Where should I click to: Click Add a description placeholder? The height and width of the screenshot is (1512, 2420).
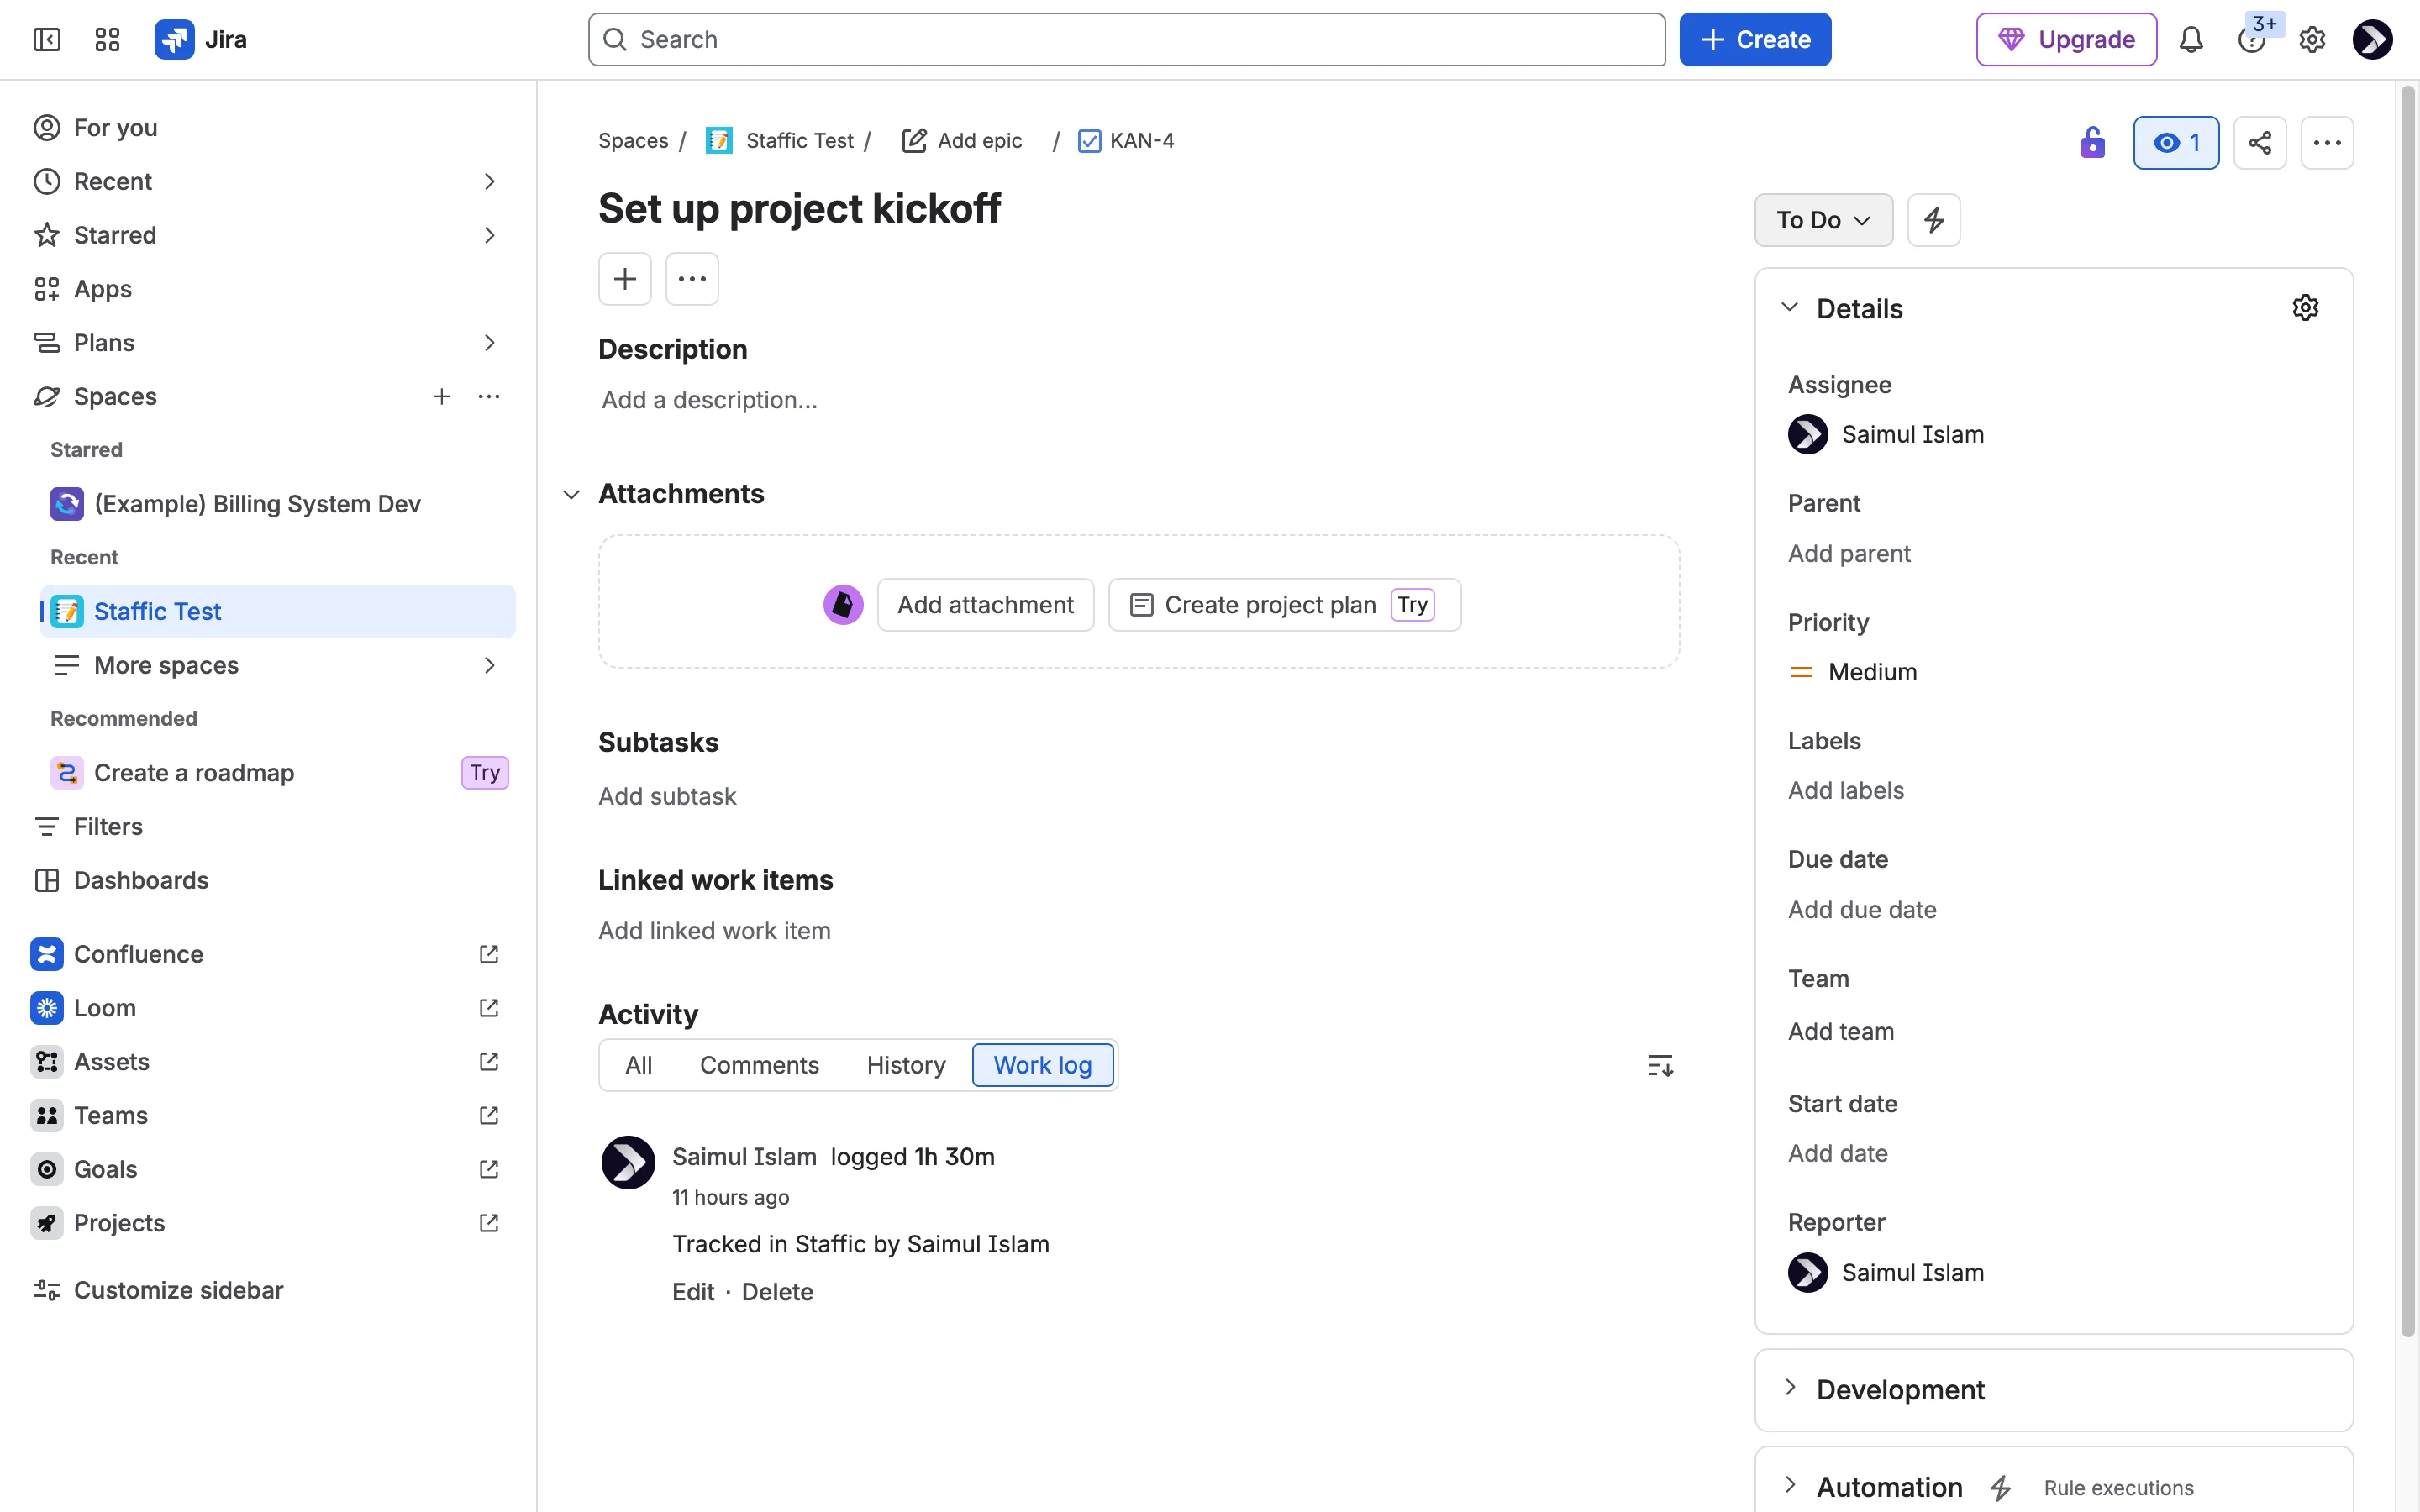[709, 400]
